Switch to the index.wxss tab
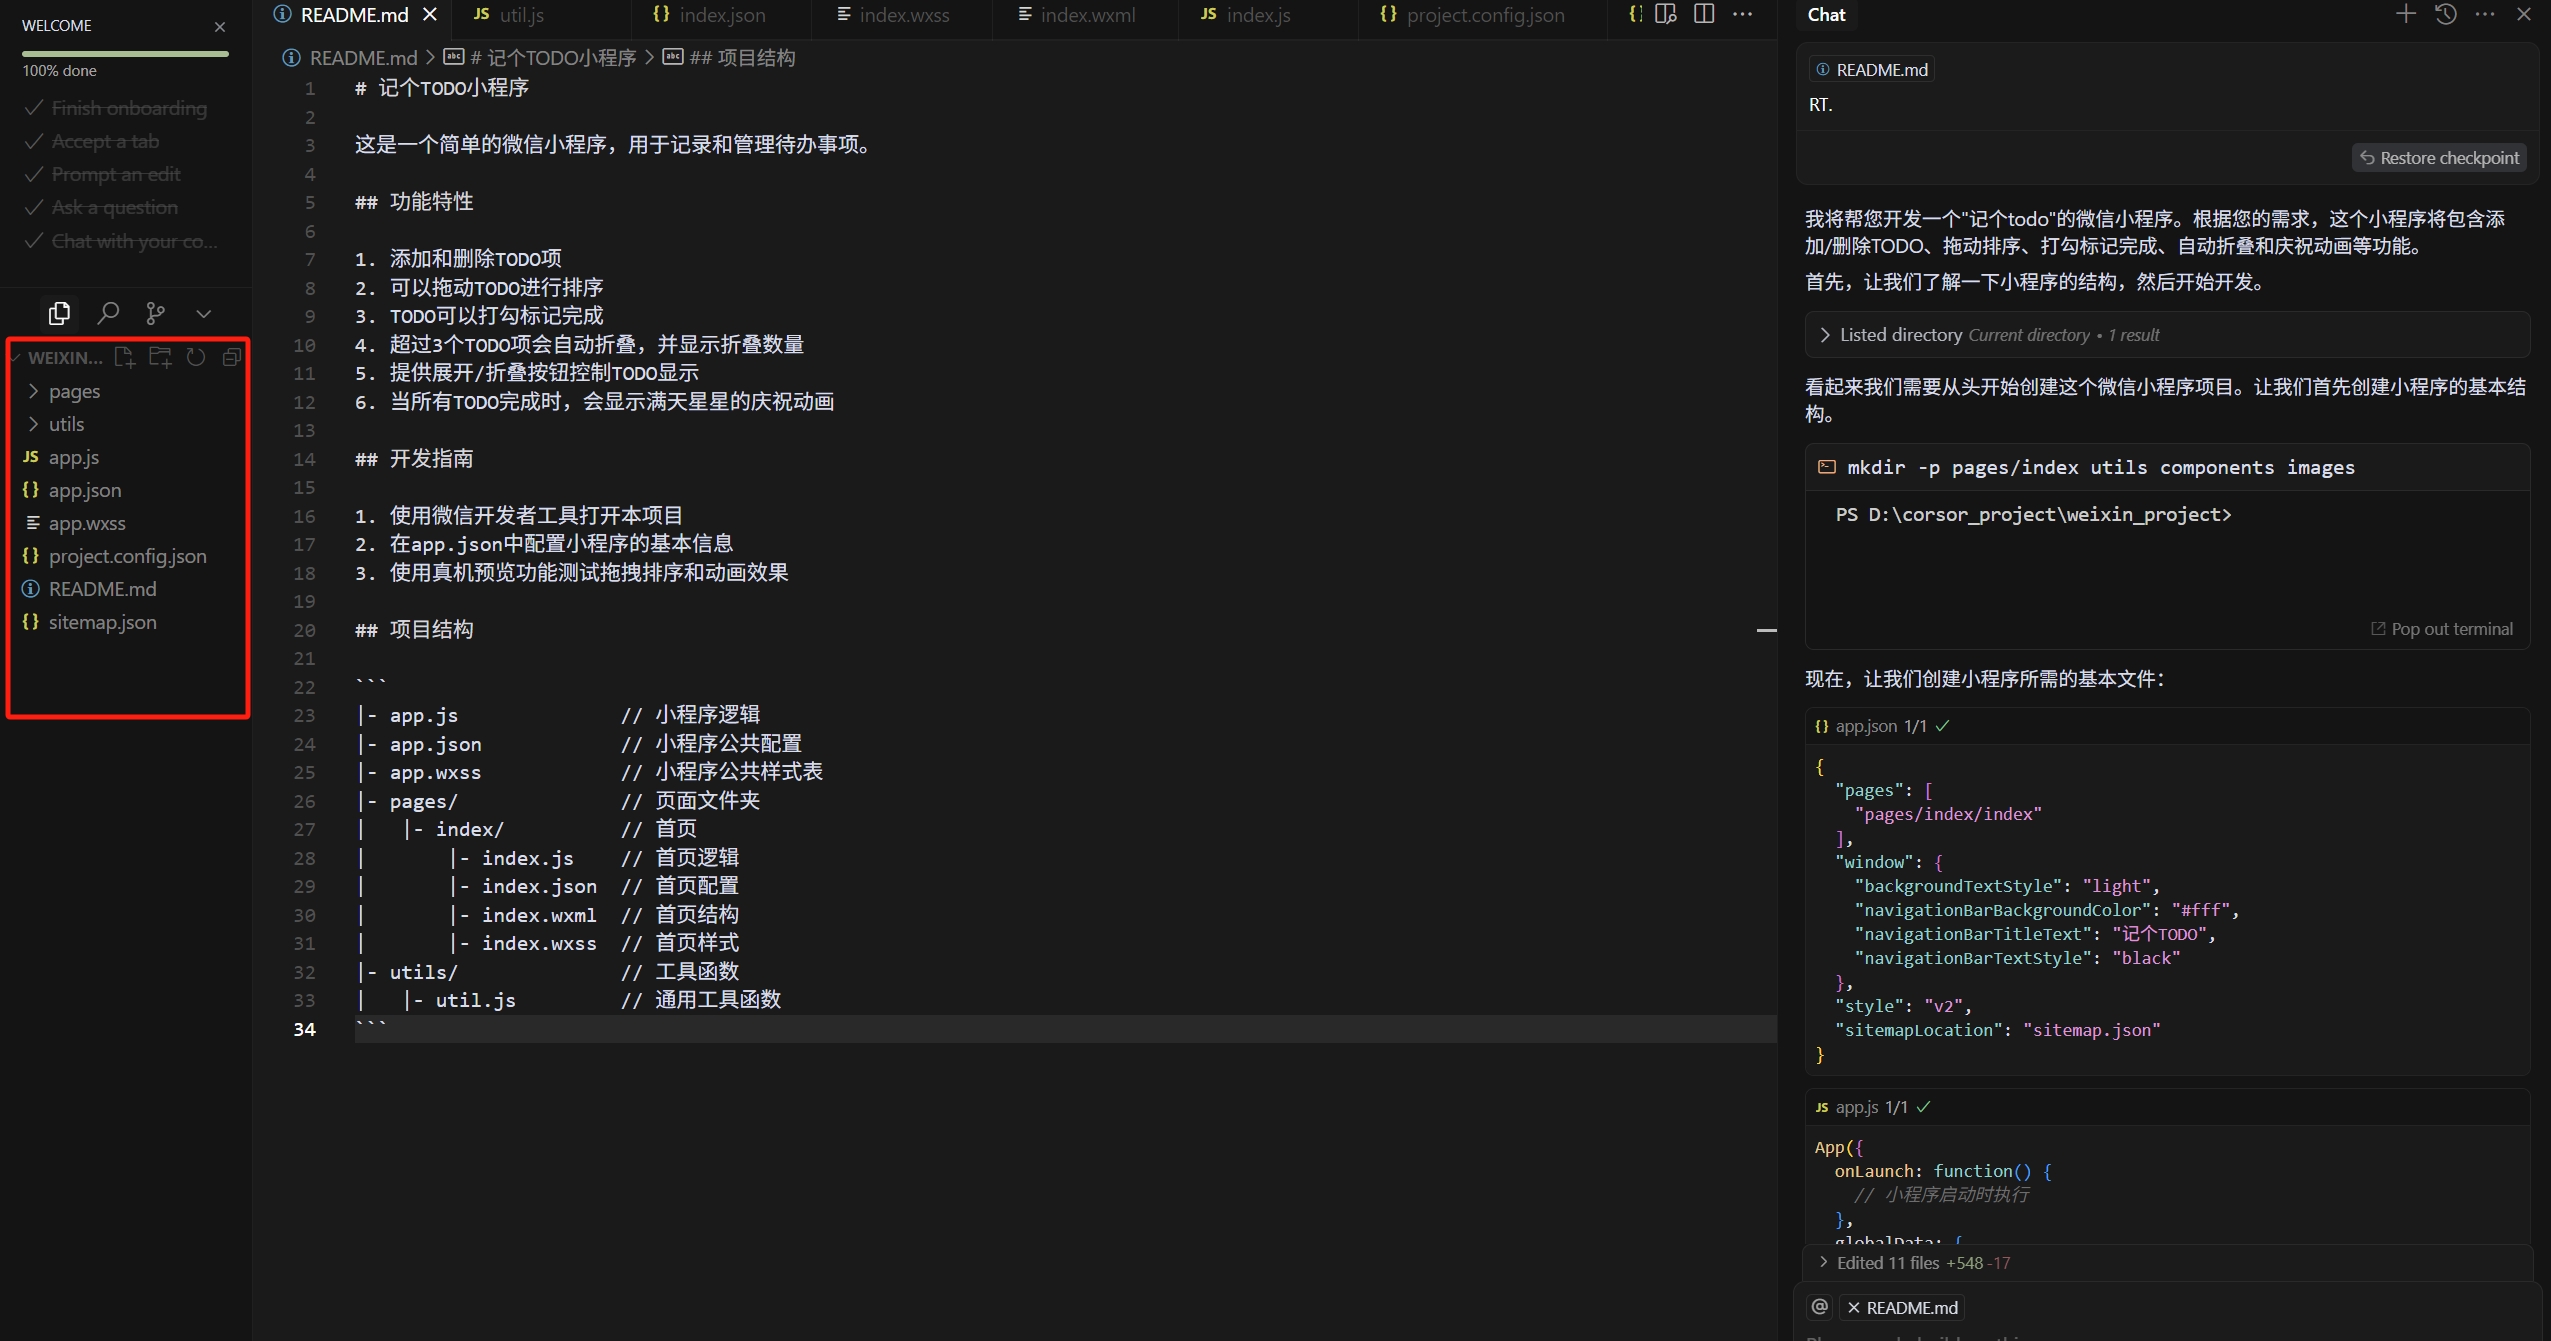 (x=903, y=15)
